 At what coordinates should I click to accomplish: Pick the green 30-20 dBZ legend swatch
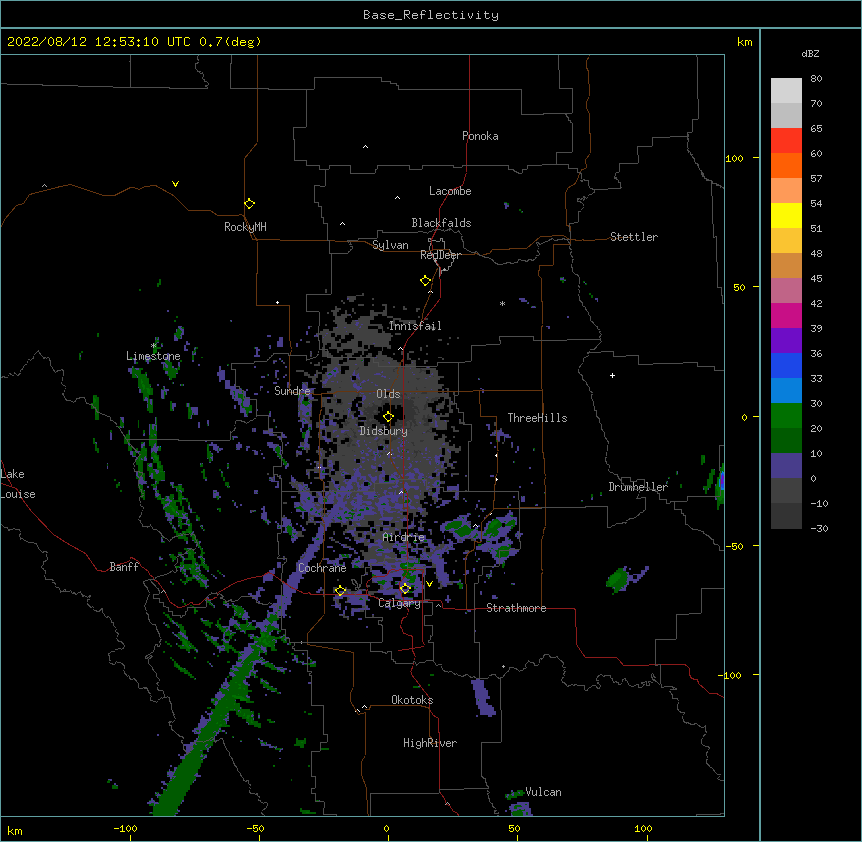[786, 416]
